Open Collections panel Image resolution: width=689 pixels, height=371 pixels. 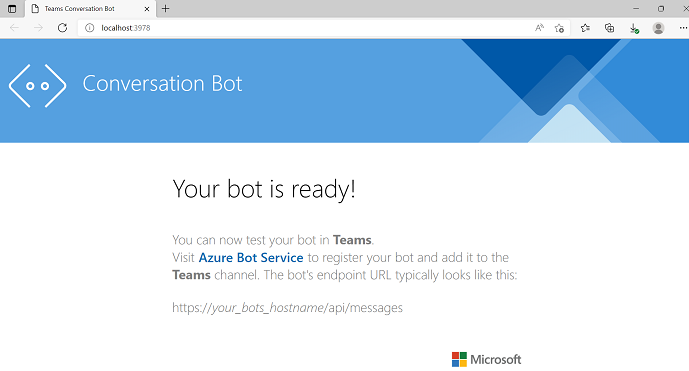[609, 28]
